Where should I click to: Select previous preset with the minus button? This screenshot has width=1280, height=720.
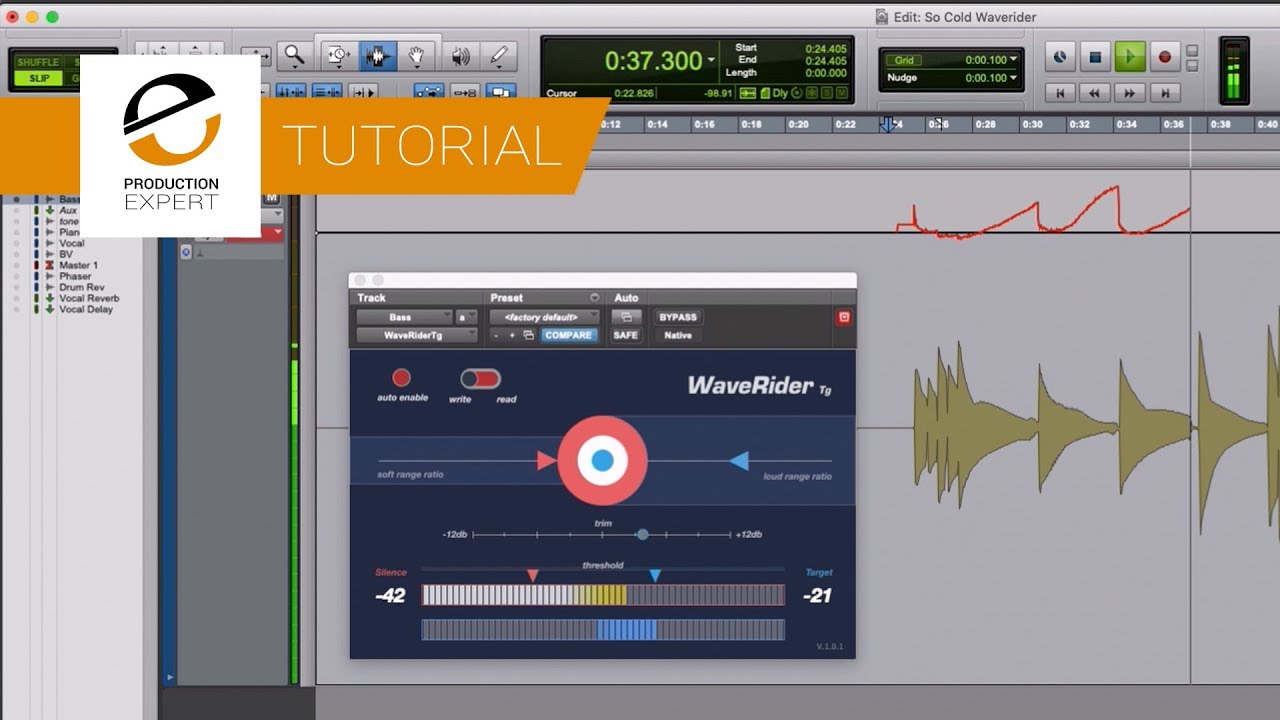[x=496, y=335]
